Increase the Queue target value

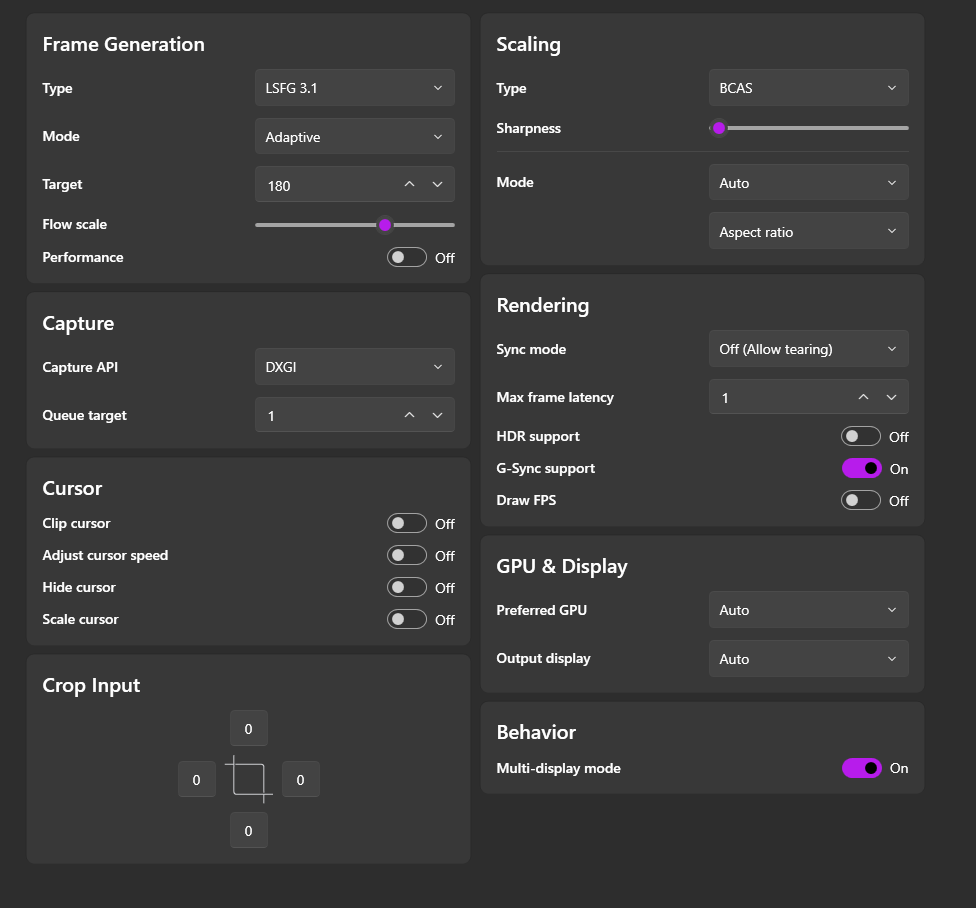tap(409, 415)
